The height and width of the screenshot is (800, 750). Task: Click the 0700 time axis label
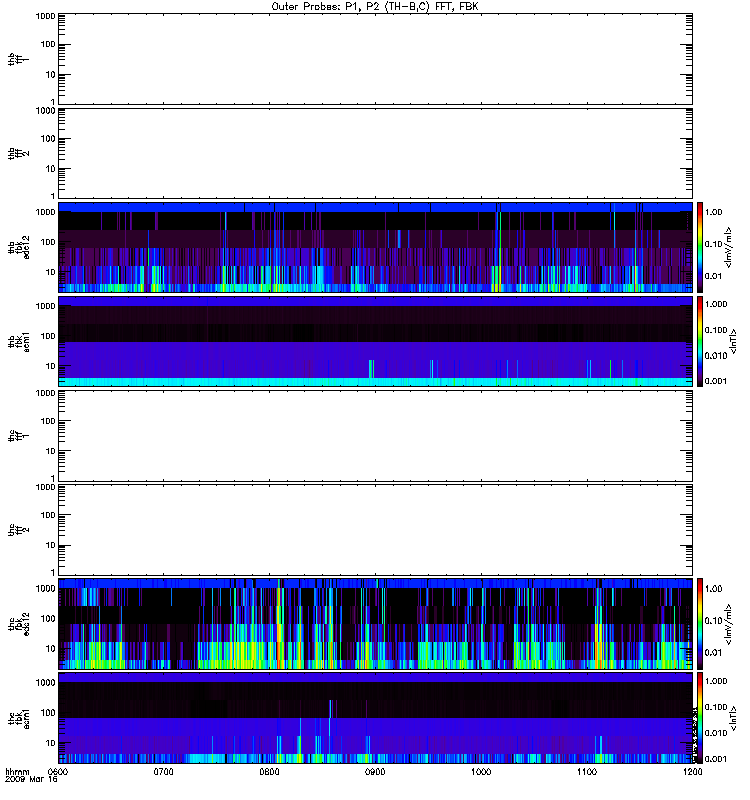163,771
